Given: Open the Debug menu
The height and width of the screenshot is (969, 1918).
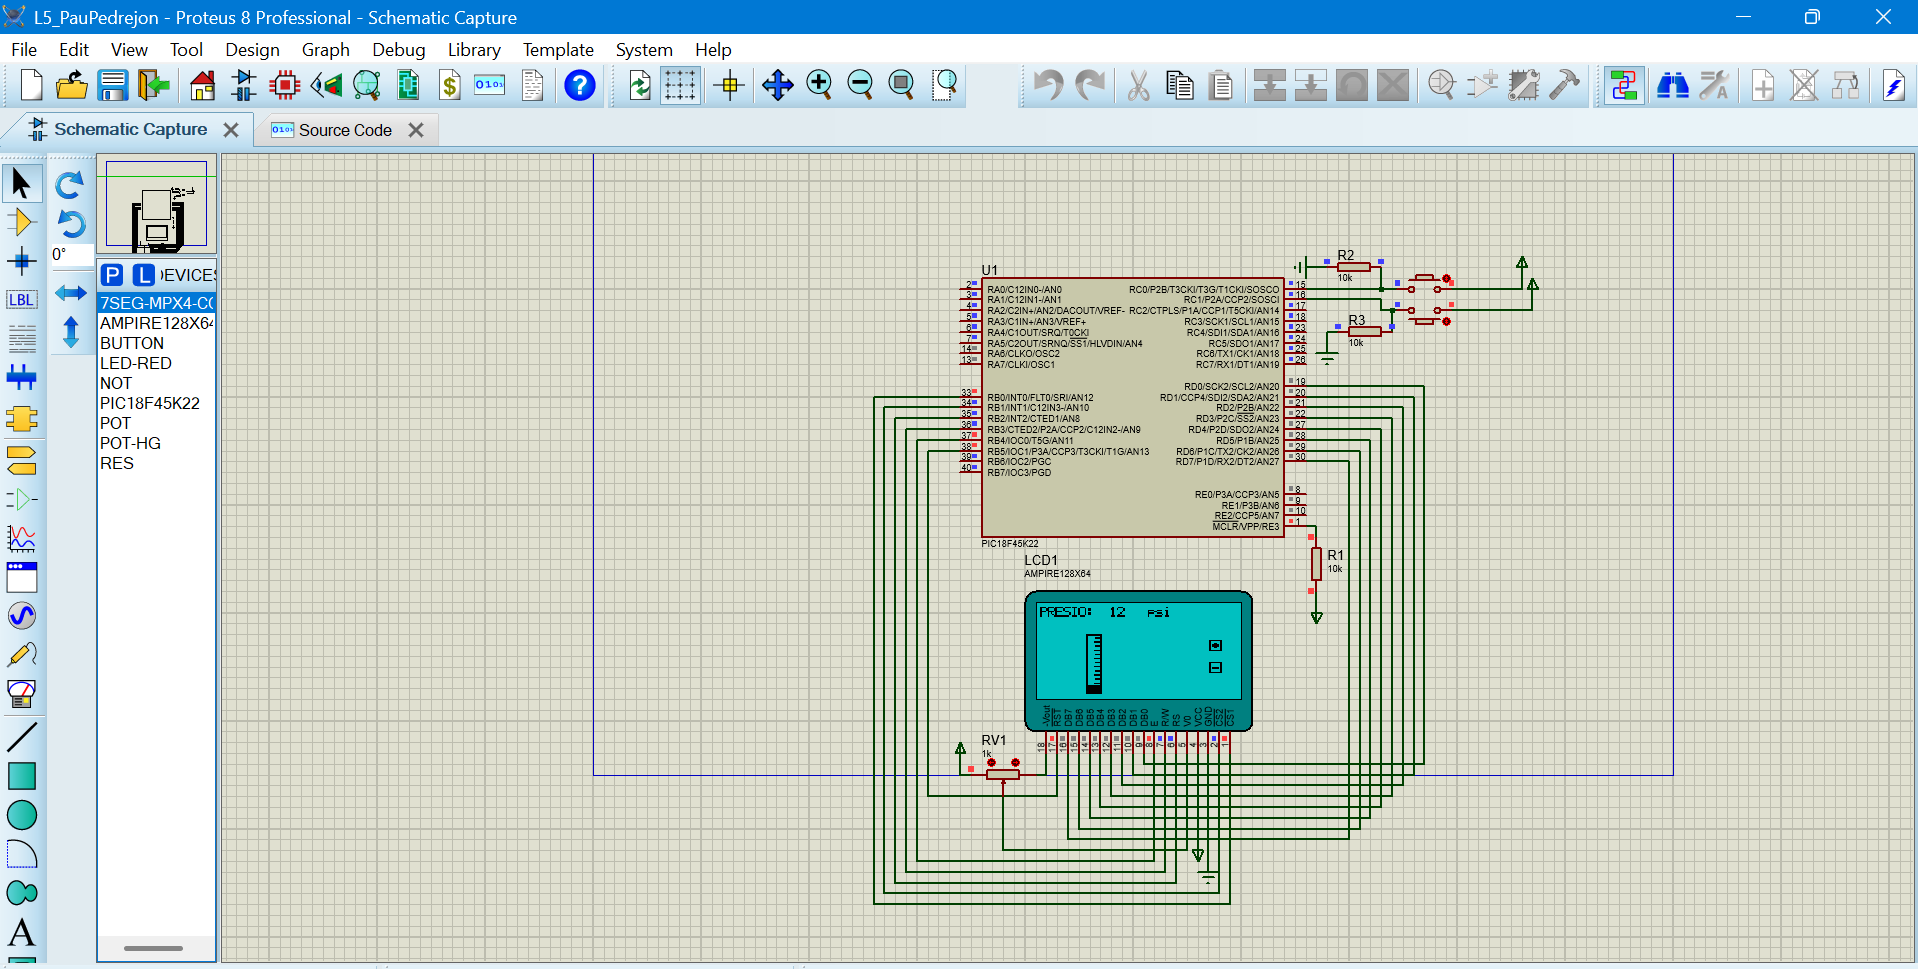Looking at the screenshot, I should pyautogui.click(x=399, y=50).
